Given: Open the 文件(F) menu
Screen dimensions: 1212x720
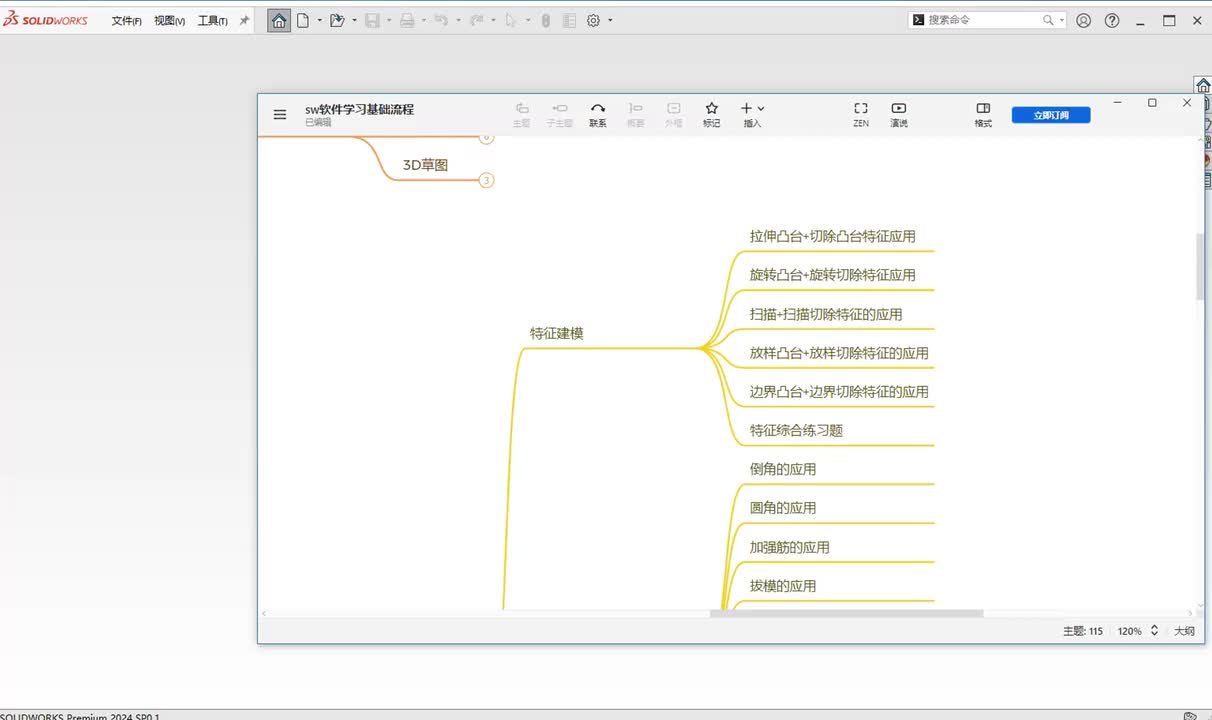Looking at the screenshot, I should [x=126, y=21].
